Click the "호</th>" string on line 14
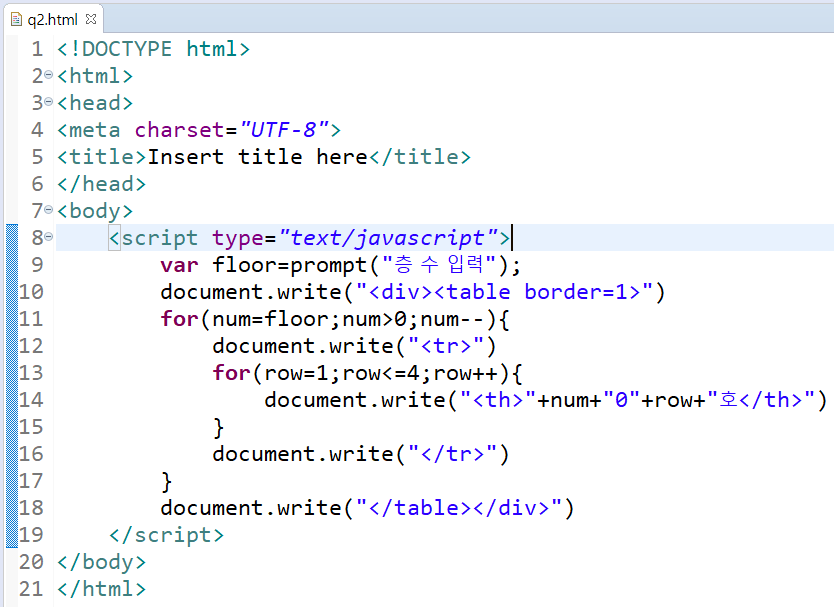The width and height of the screenshot is (834, 607). (x=761, y=400)
